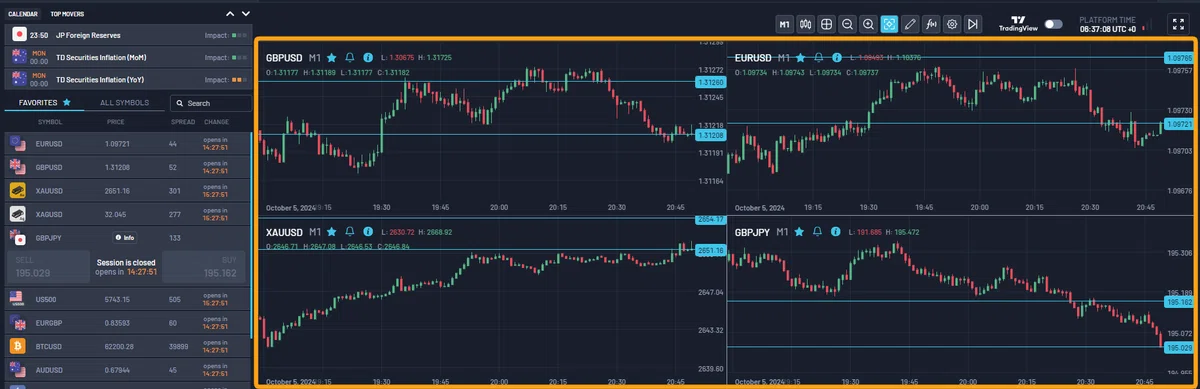Select US500 symbol row
1200x389 pixels.
126,298
